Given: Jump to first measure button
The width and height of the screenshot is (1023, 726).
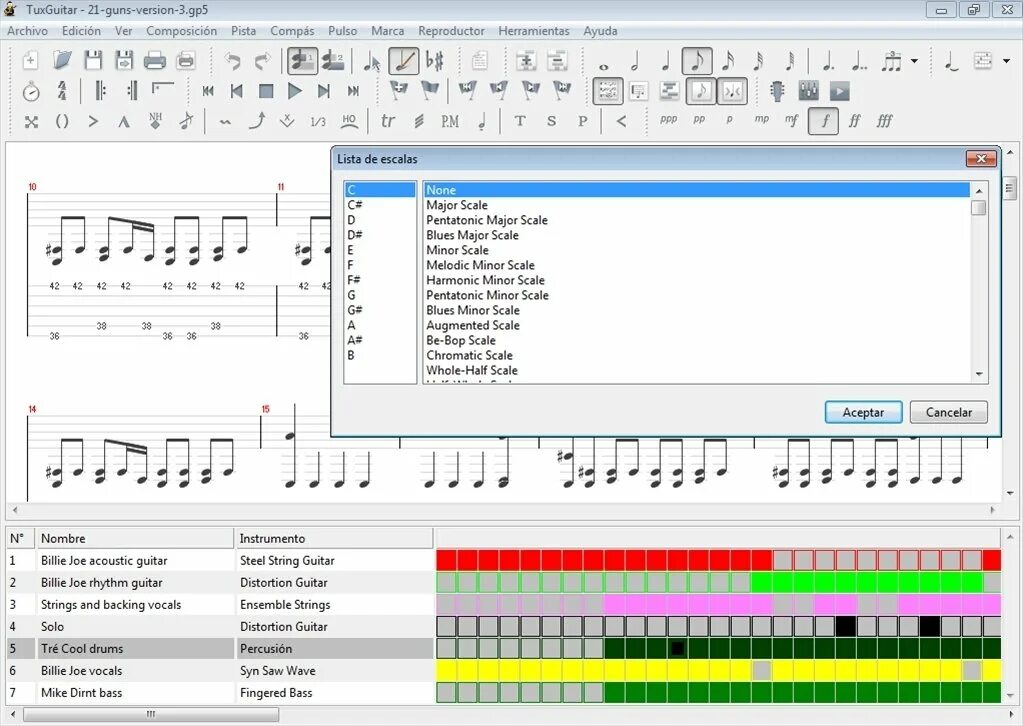Looking at the screenshot, I should pos(207,91).
